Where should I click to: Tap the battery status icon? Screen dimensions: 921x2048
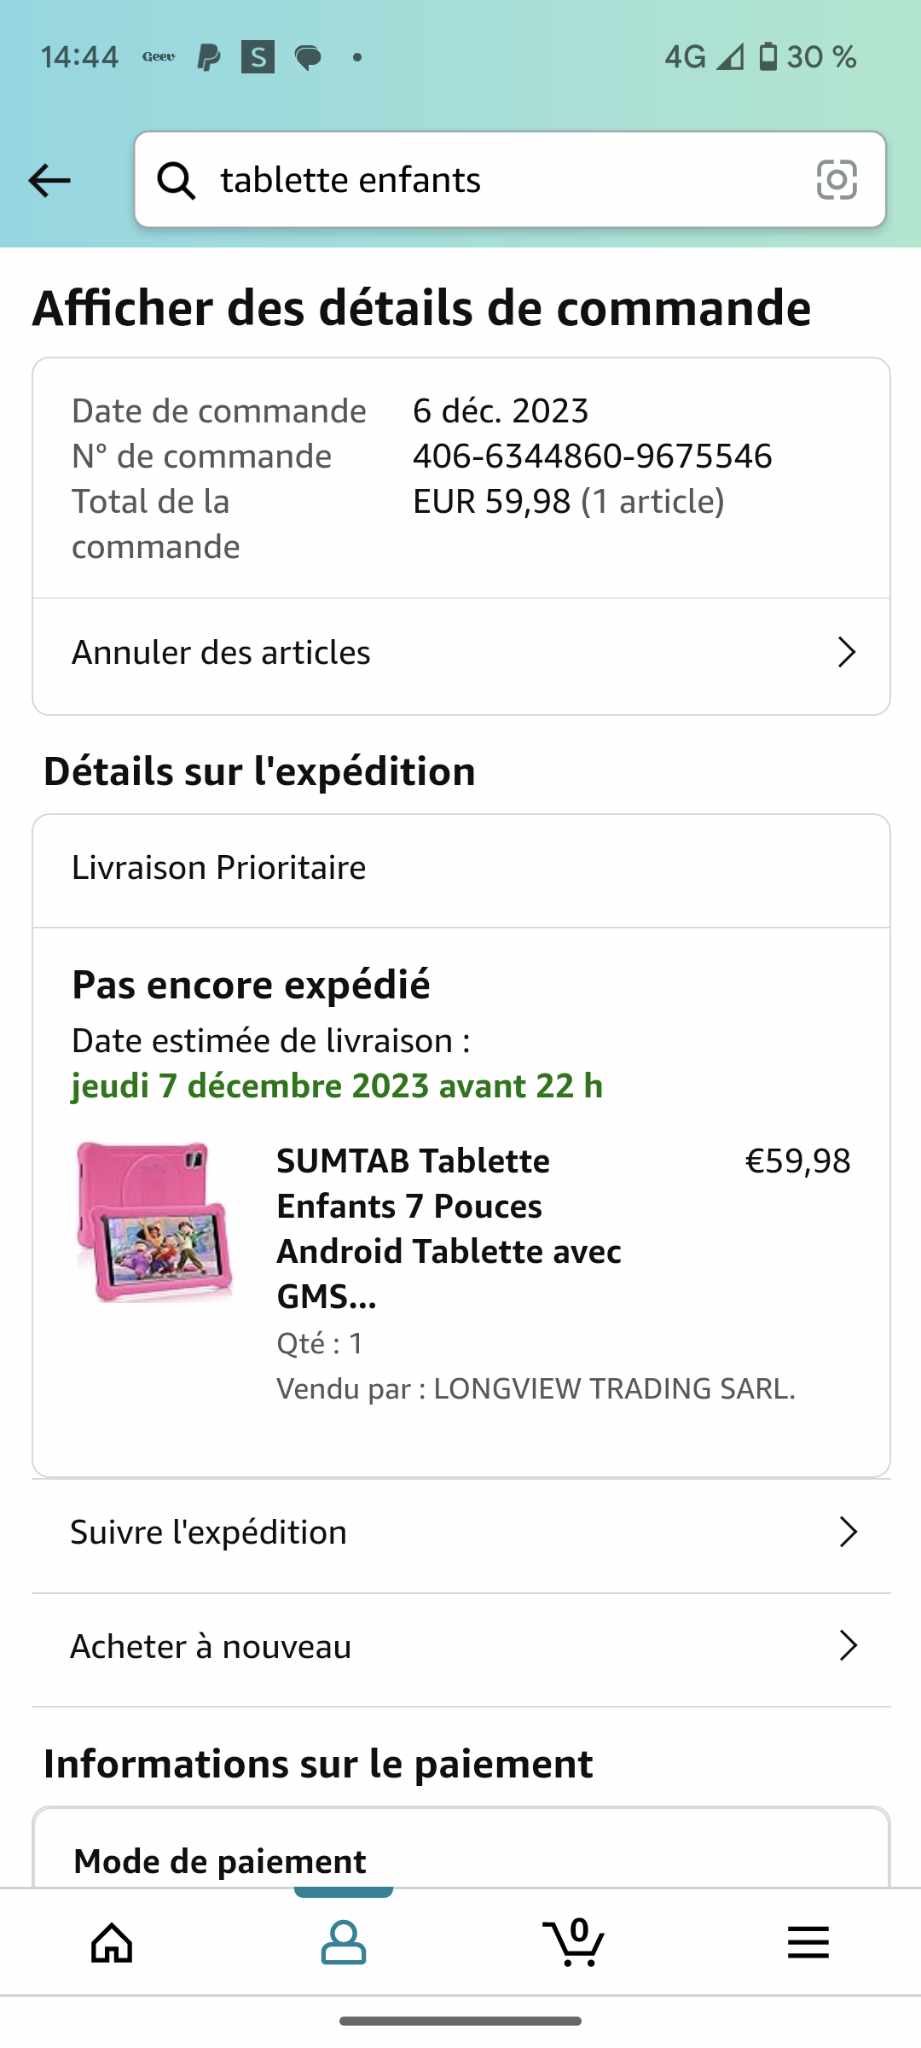click(768, 57)
